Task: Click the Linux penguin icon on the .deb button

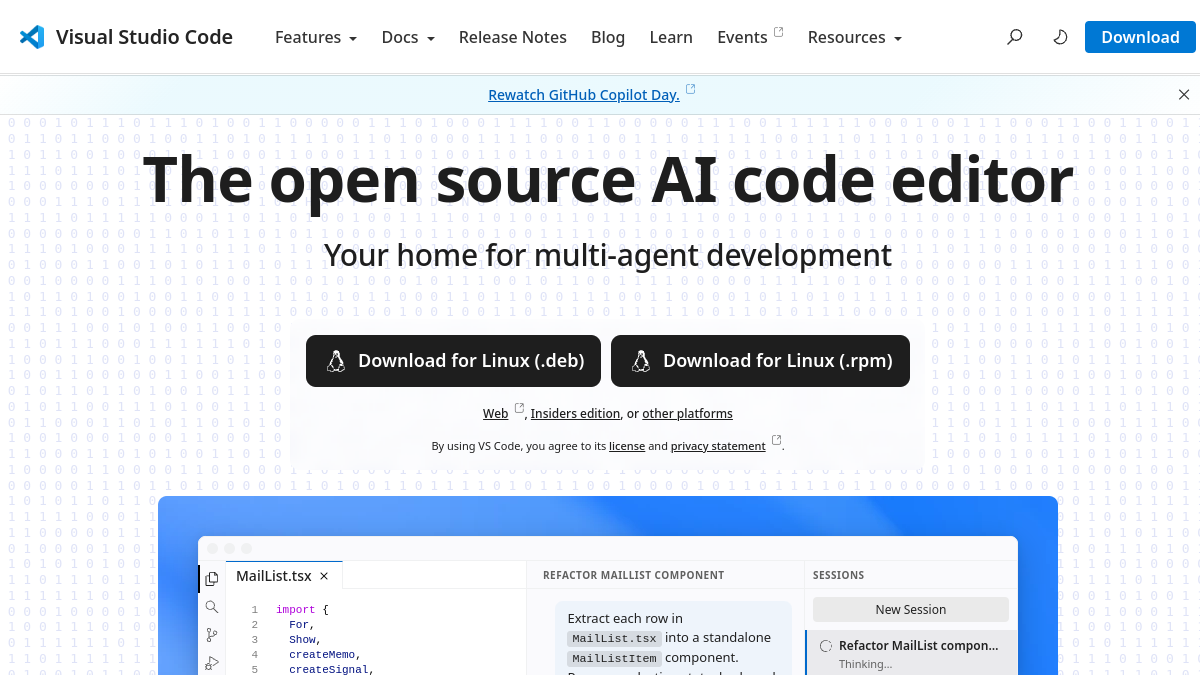Action: point(336,361)
